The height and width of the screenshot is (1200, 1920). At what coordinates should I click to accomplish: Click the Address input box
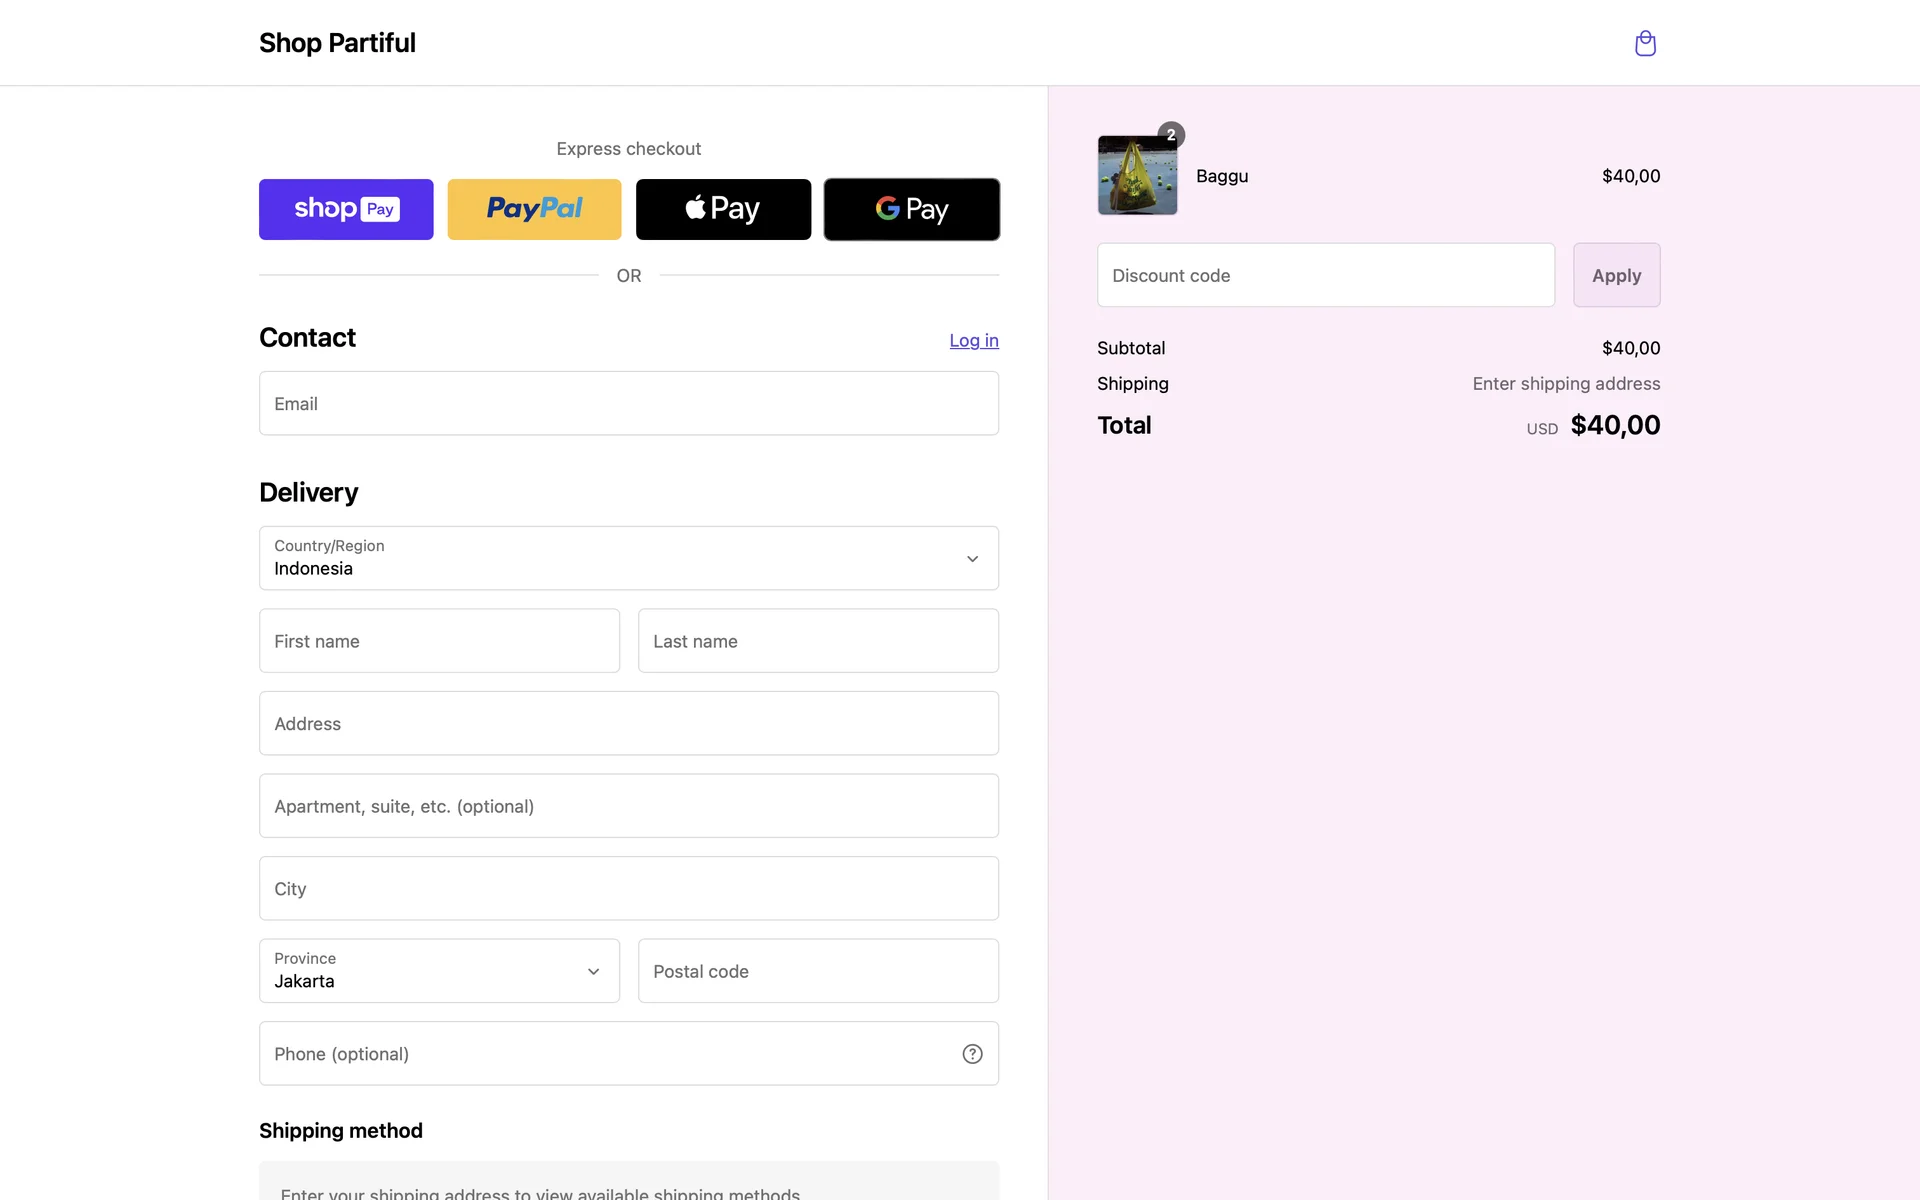(x=628, y=723)
